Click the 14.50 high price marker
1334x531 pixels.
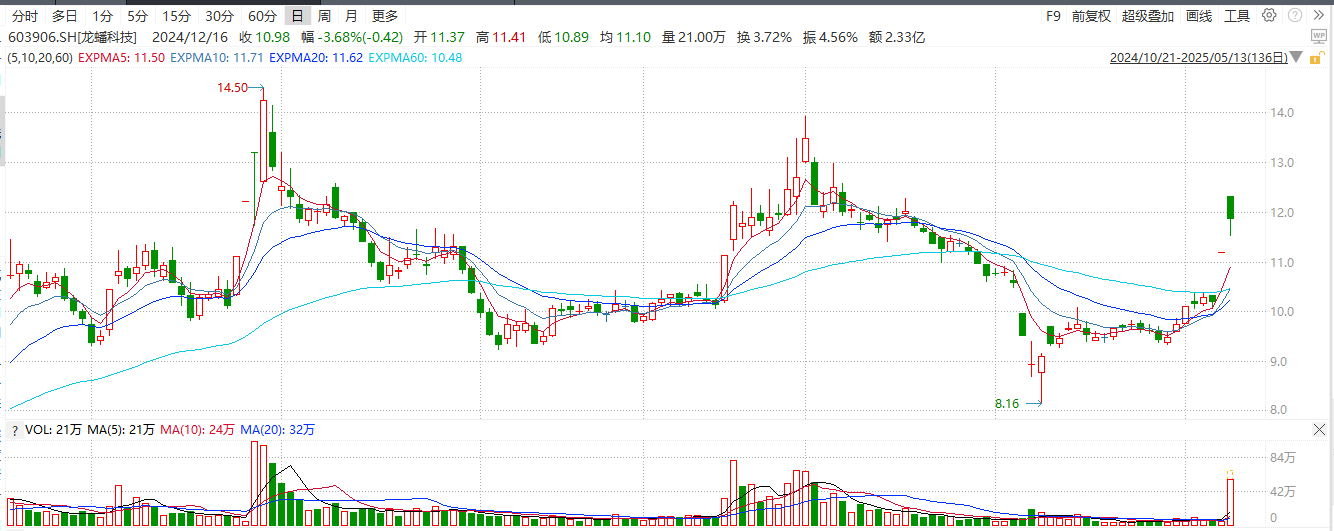[x=231, y=88]
